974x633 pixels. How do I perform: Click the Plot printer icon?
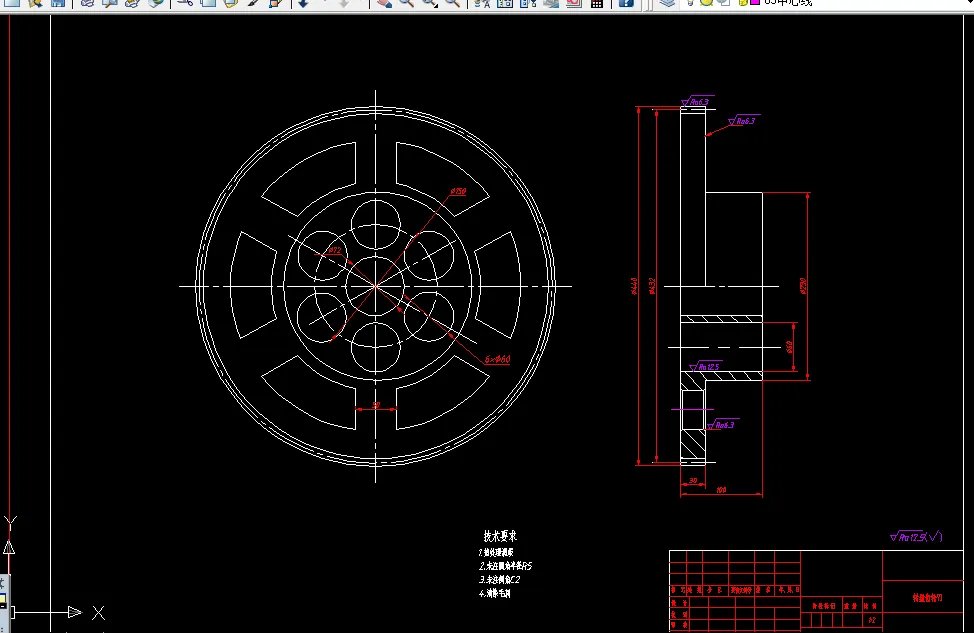point(86,2)
